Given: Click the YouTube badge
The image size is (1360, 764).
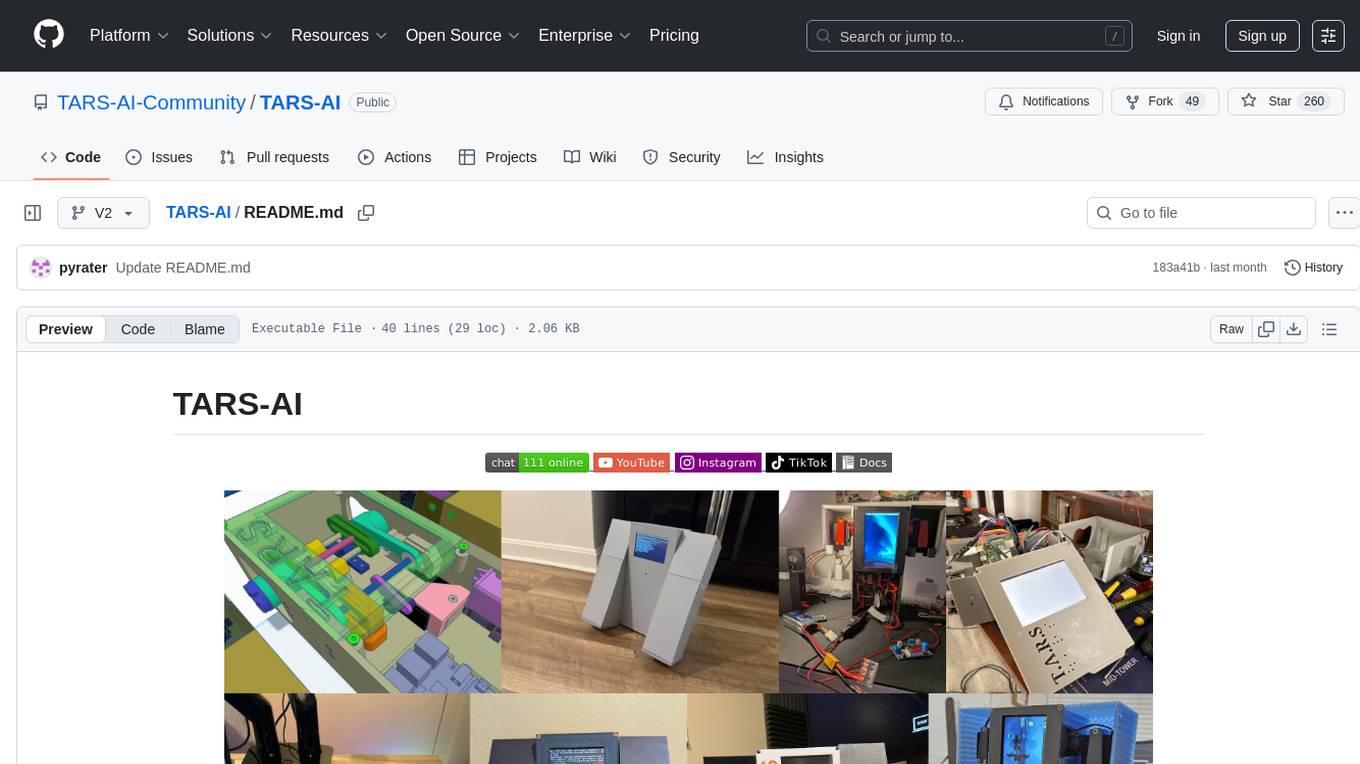Looking at the screenshot, I should click(631, 462).
